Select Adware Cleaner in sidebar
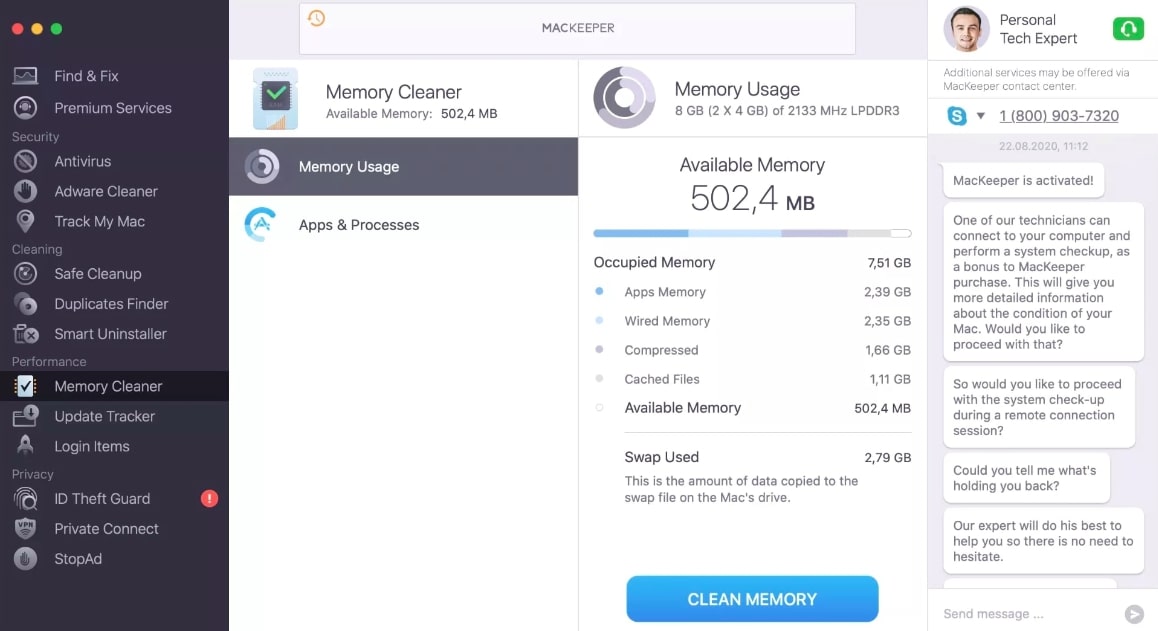The height and width of the screenshot is (631, 1158). tap(106, 191)
